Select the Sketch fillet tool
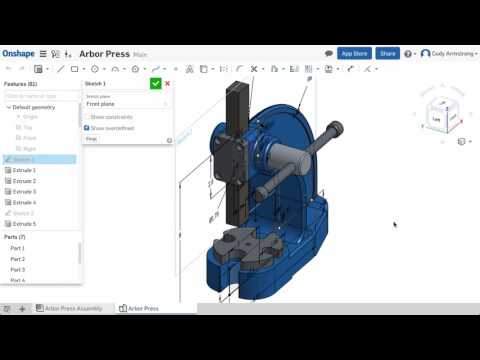Image resolution: width=480 pixels, height=360 pixels. click(239, 69)
